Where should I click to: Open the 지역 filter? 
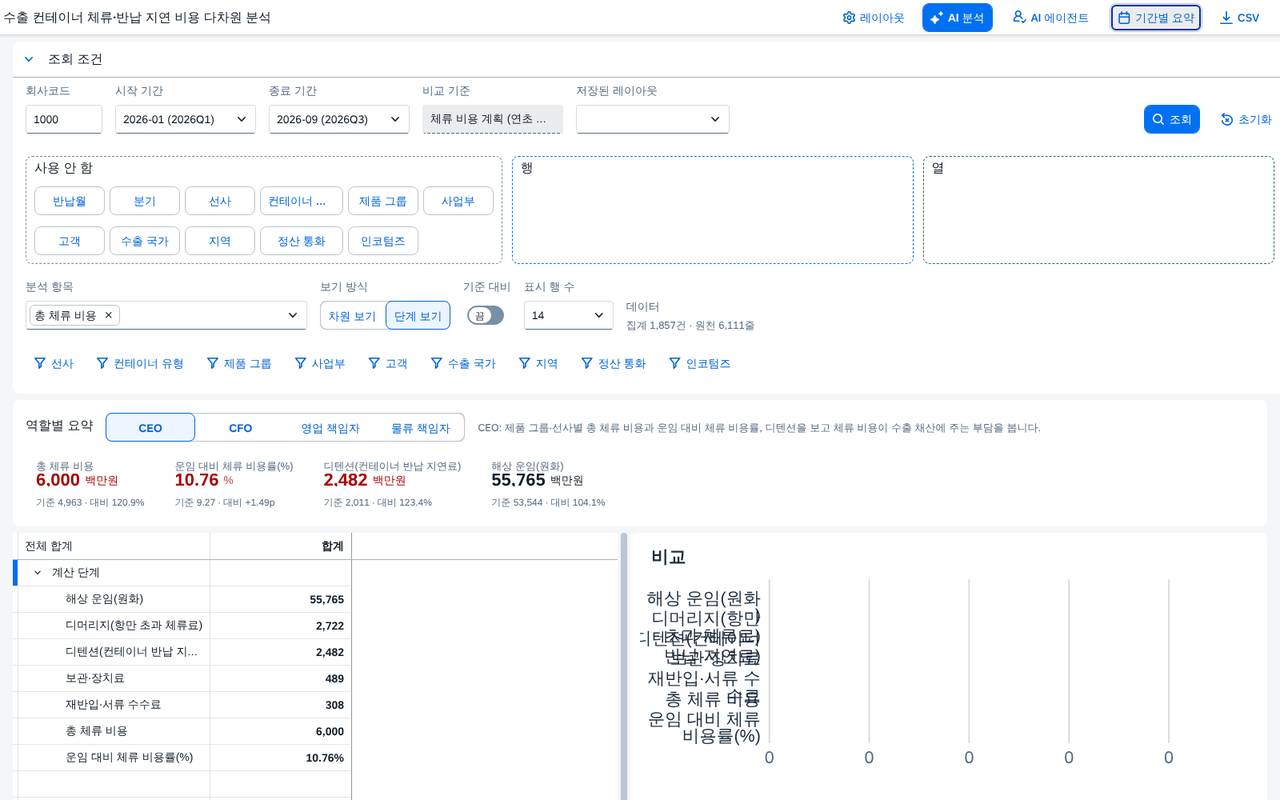[538, 363]
